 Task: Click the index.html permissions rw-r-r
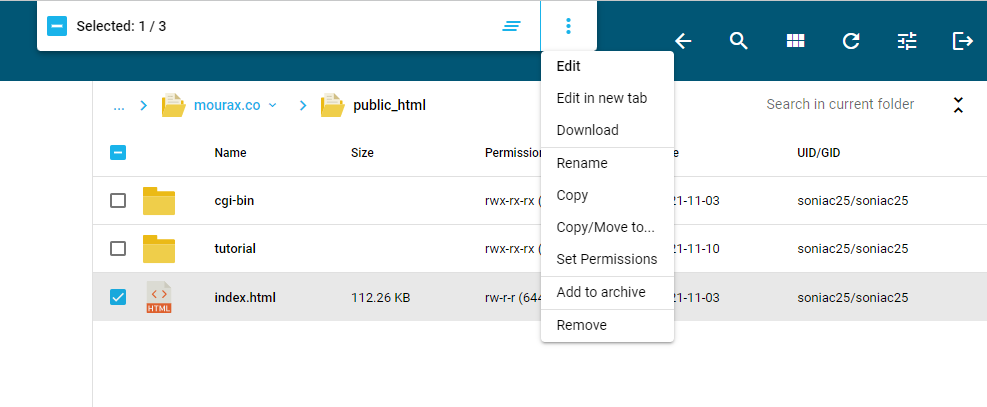pos(512,298)
